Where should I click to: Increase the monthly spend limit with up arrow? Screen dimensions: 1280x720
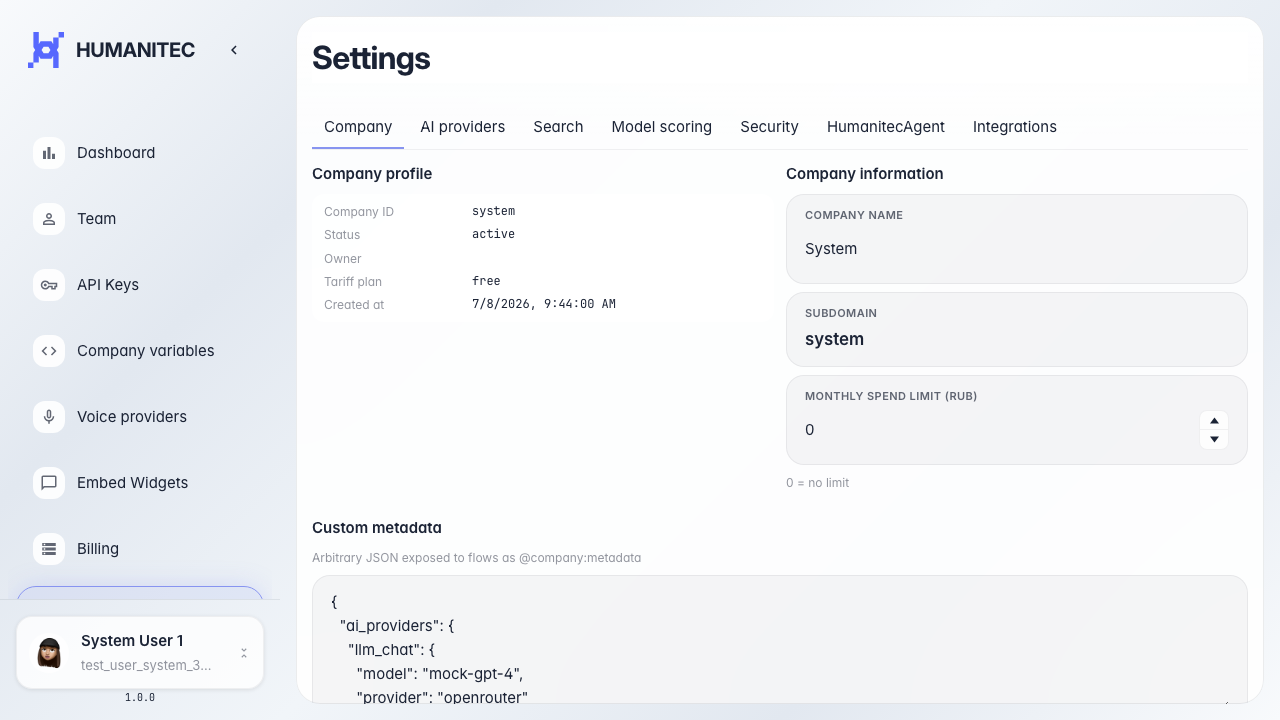click(x=1214, y=421)
